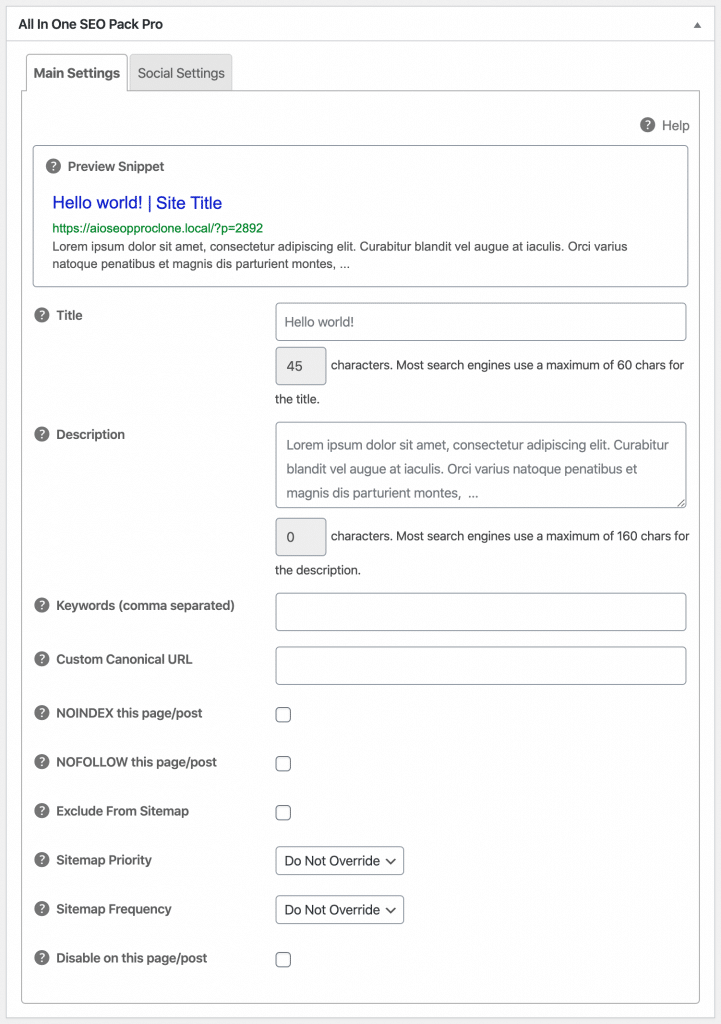Image resolution: width=721 pixels, height=1024 pixels.
Task: Check the Exclude From Sitemap box
Action: (x=283, y=812)
